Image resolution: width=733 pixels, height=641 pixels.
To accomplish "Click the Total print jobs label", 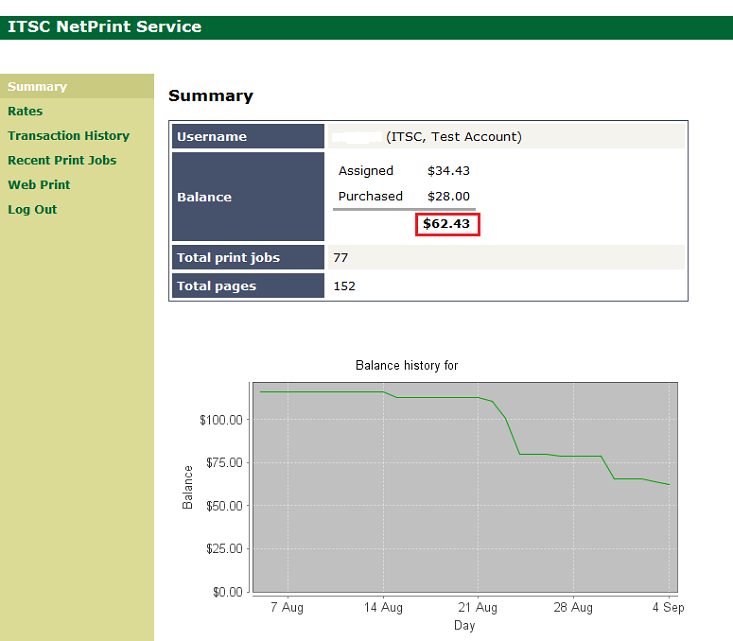I will [228, 258].
